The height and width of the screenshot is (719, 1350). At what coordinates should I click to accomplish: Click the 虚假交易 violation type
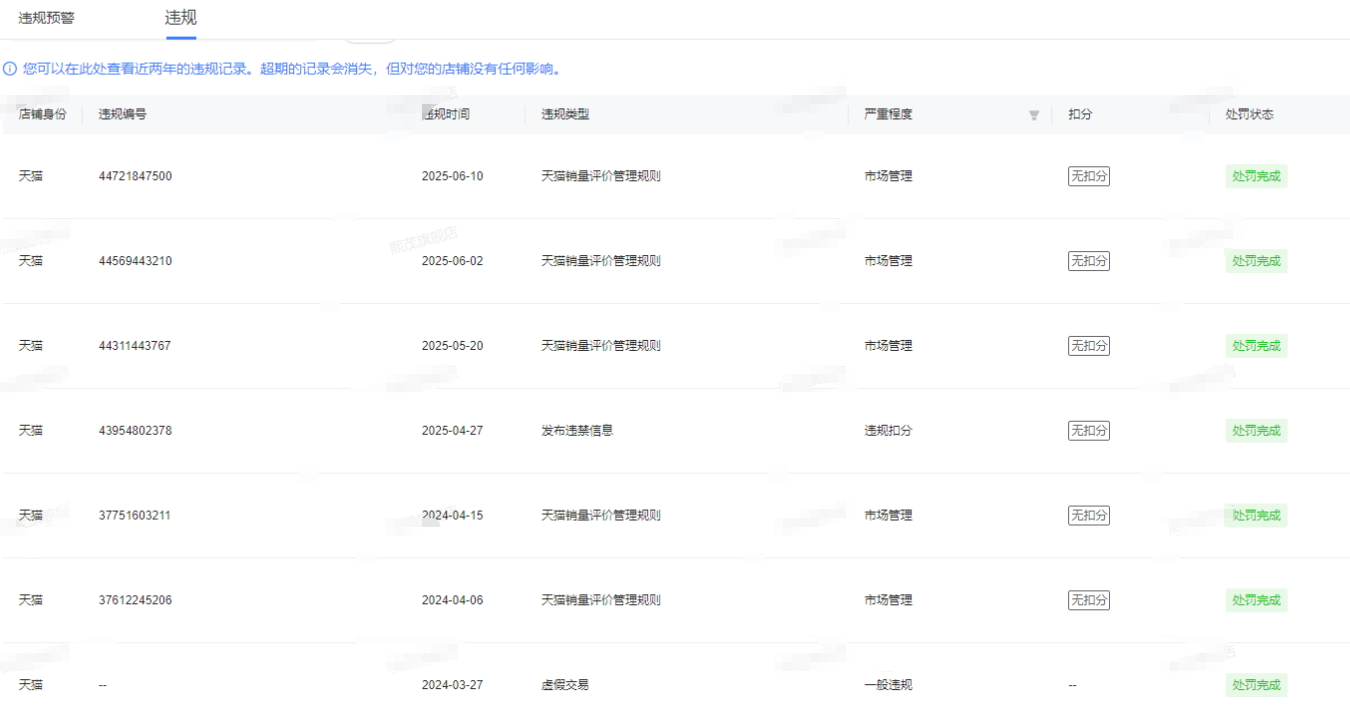(565, 685)
